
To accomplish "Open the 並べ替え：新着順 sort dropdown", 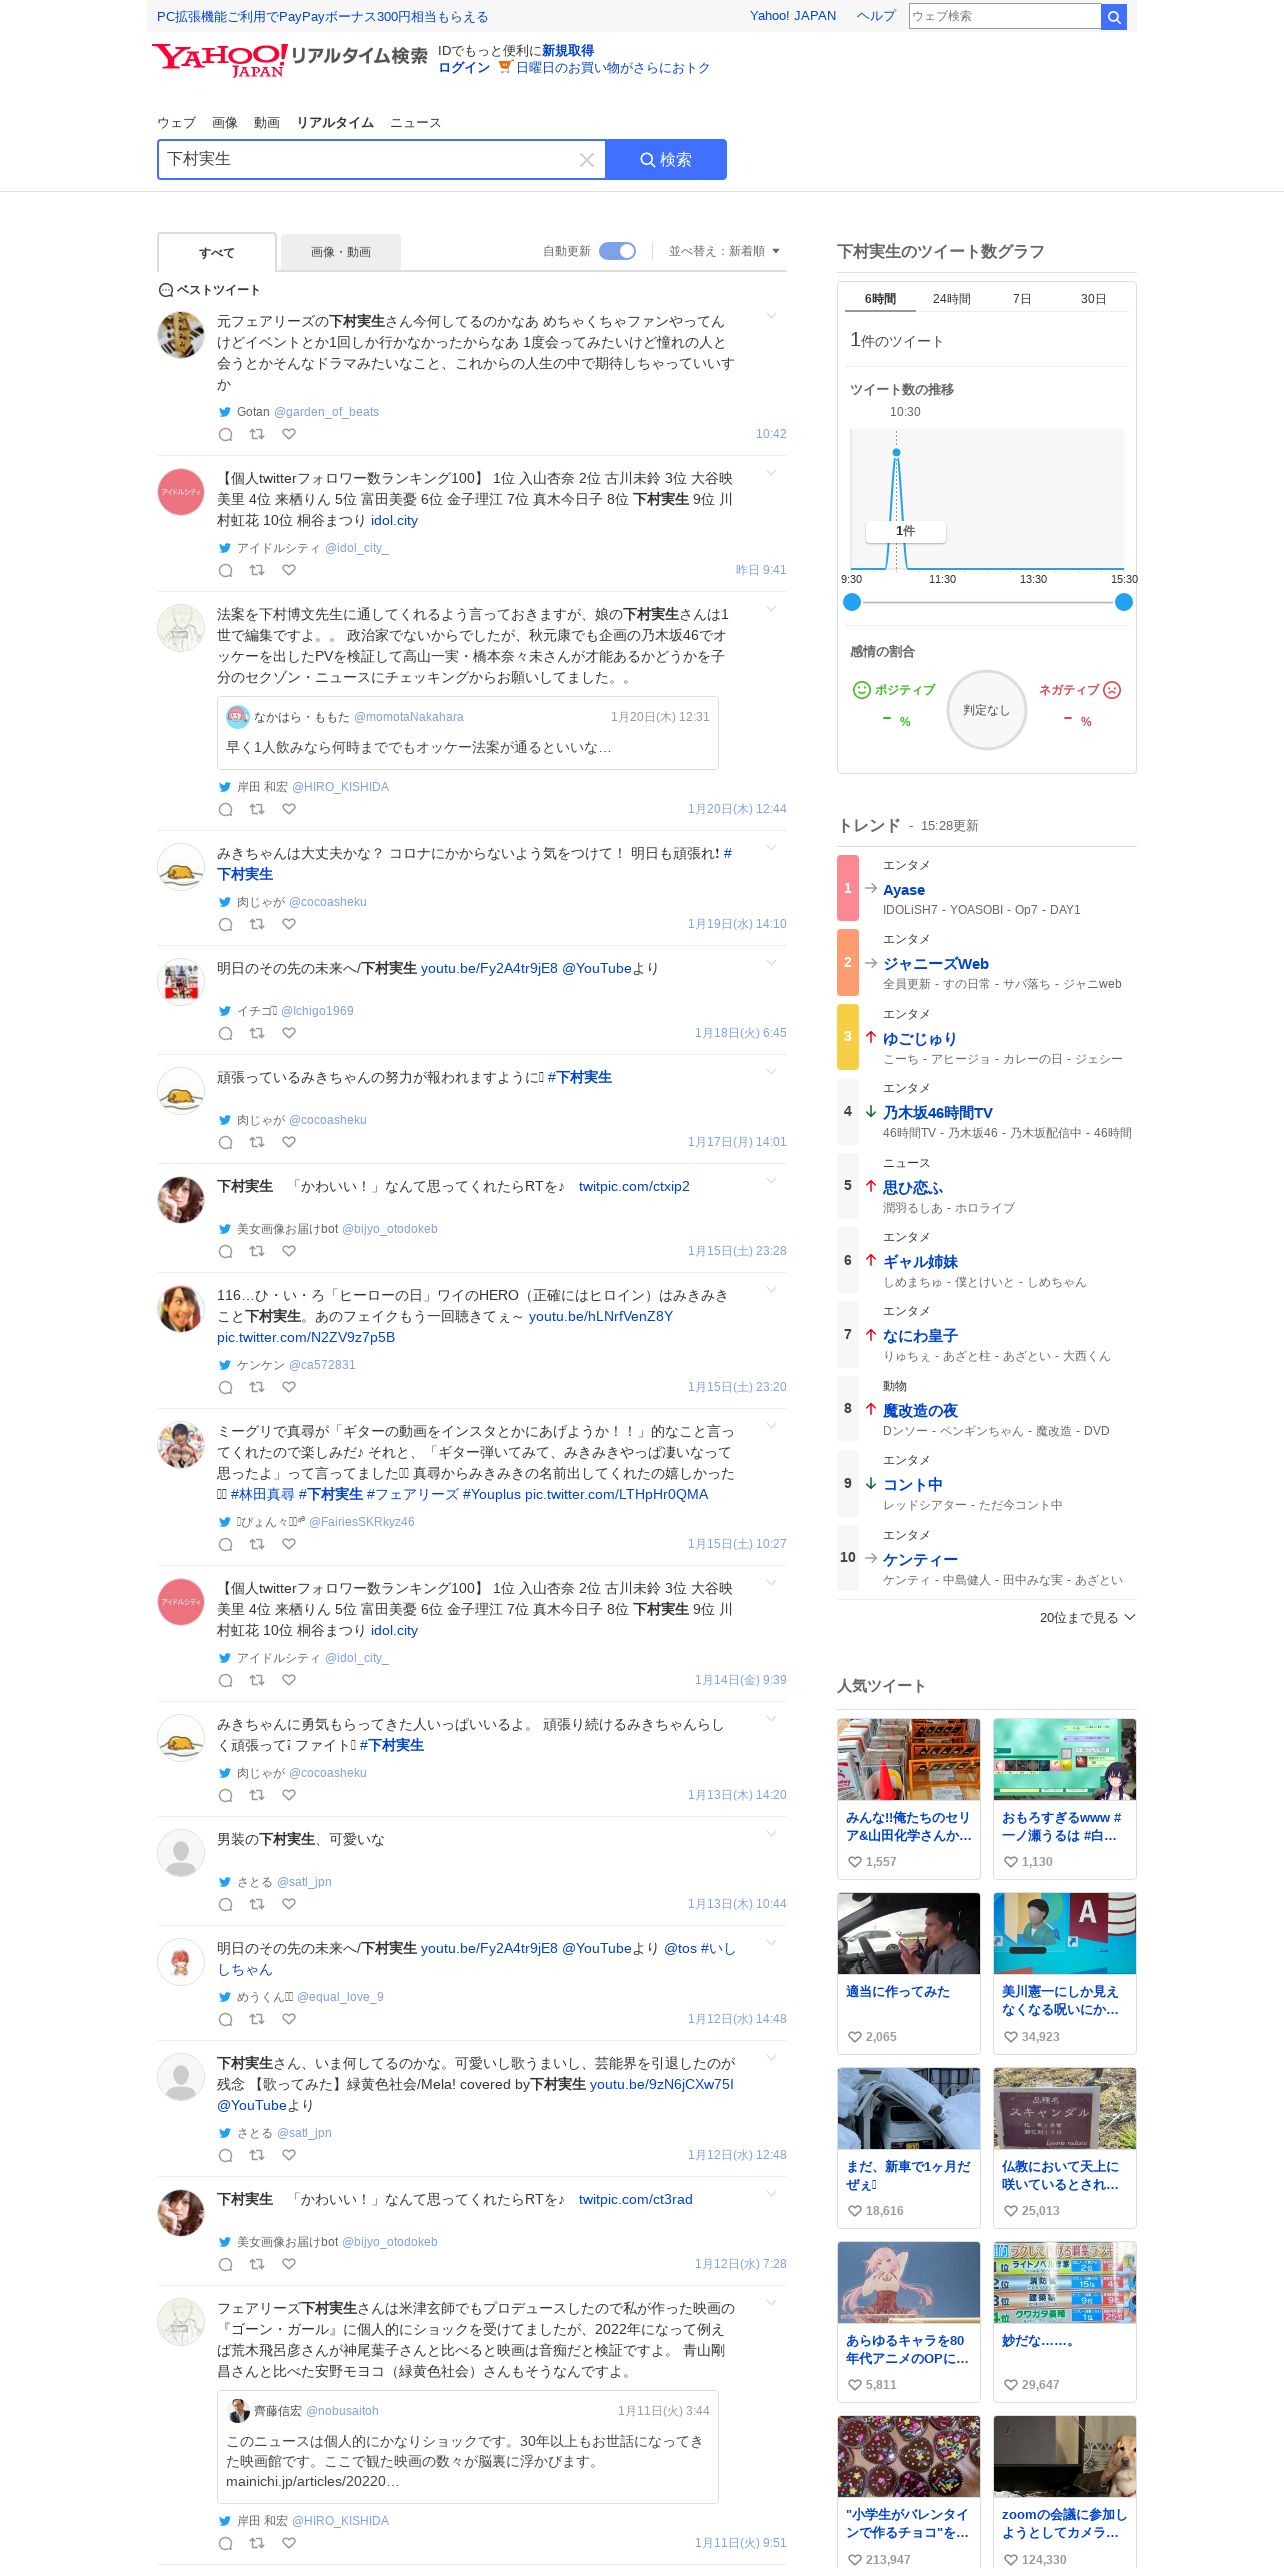I will click(x=724, y=251).
